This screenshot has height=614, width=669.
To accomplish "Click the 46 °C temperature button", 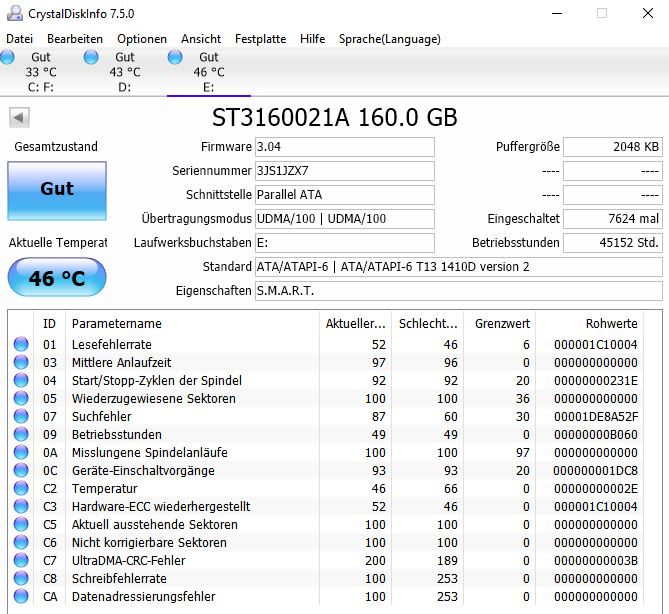I will 57,277.
